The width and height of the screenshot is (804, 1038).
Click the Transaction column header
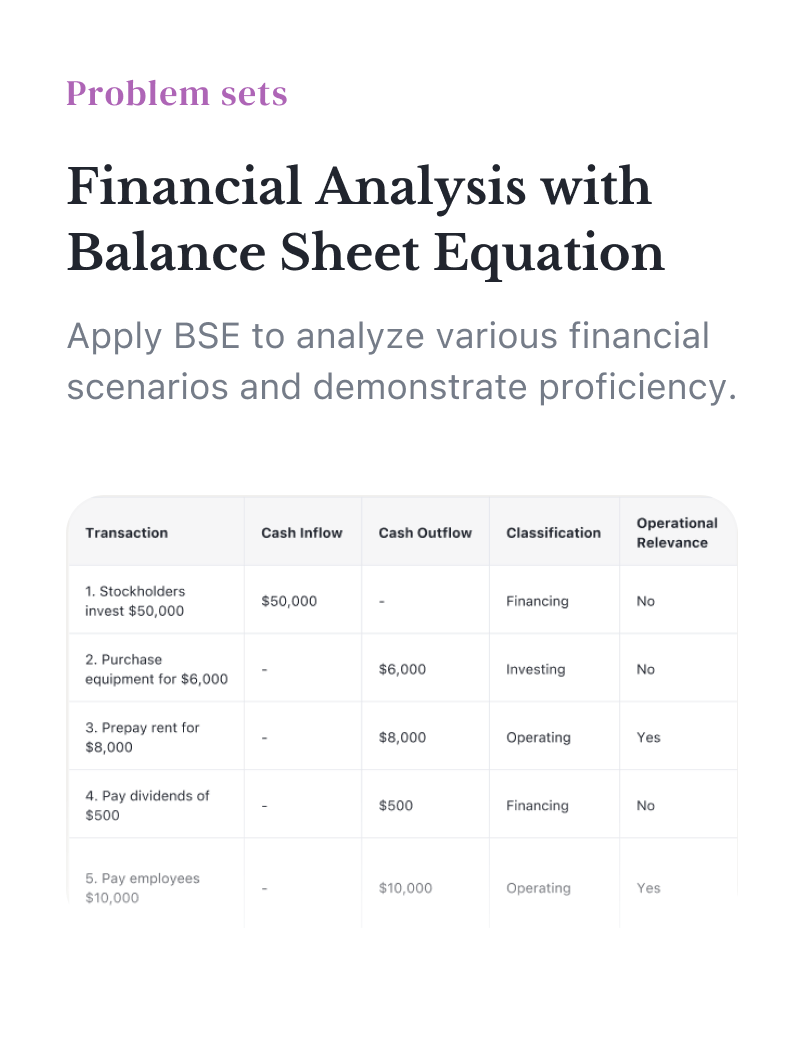tap(126, 533)
